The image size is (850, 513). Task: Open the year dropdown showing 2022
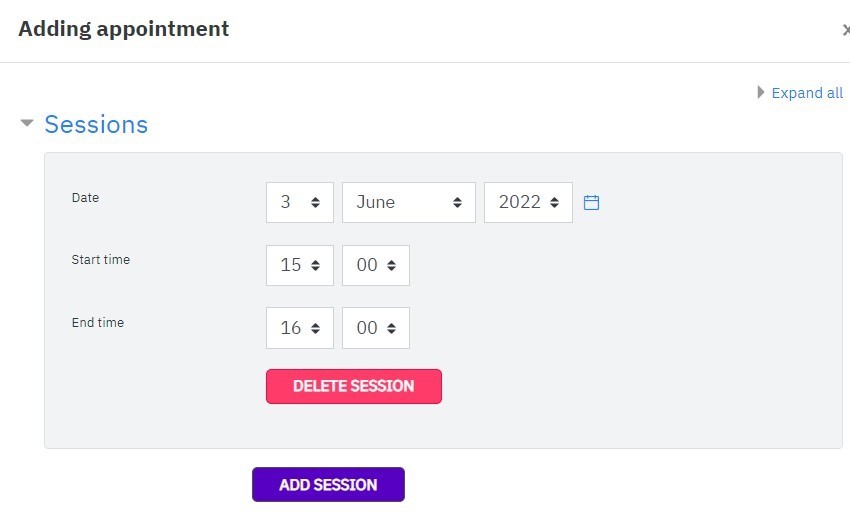[528, 202]
